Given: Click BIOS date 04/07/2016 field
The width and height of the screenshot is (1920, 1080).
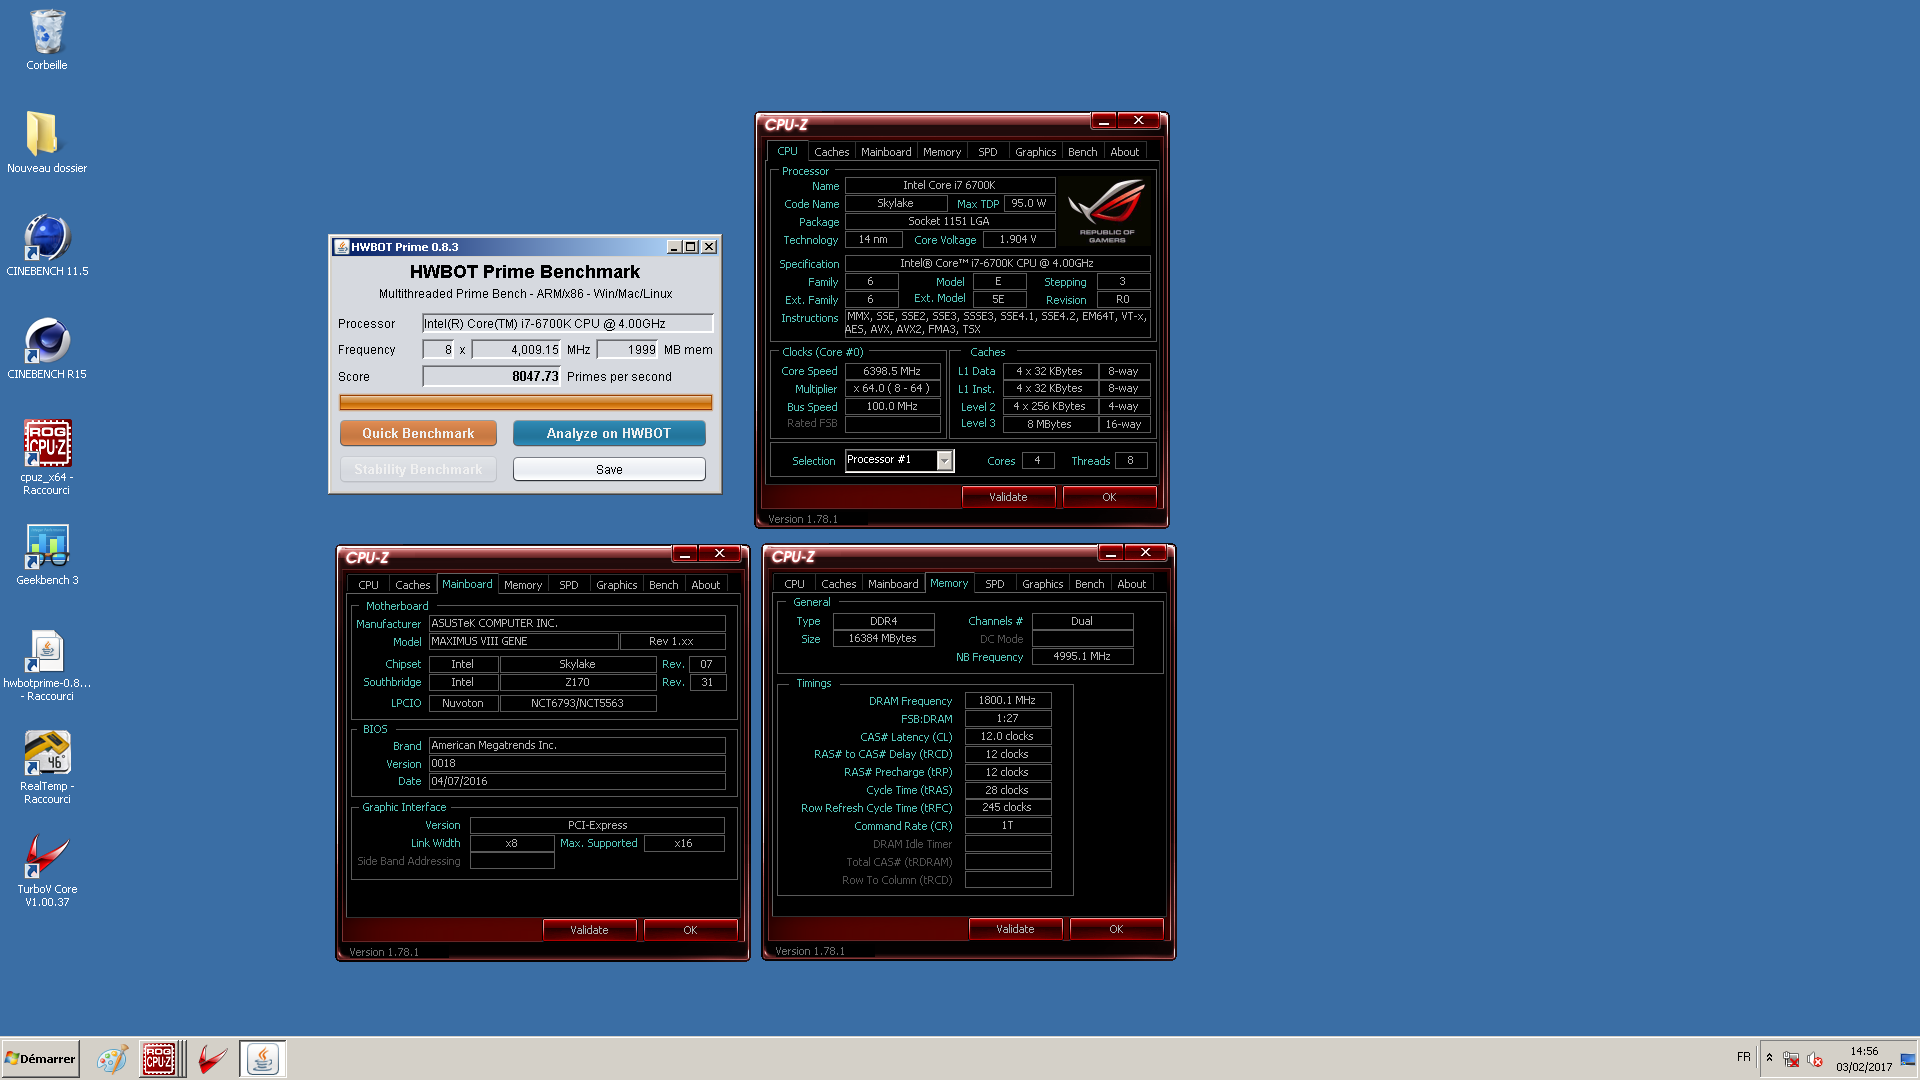Looking at the screenshot, I should point(577,781).
